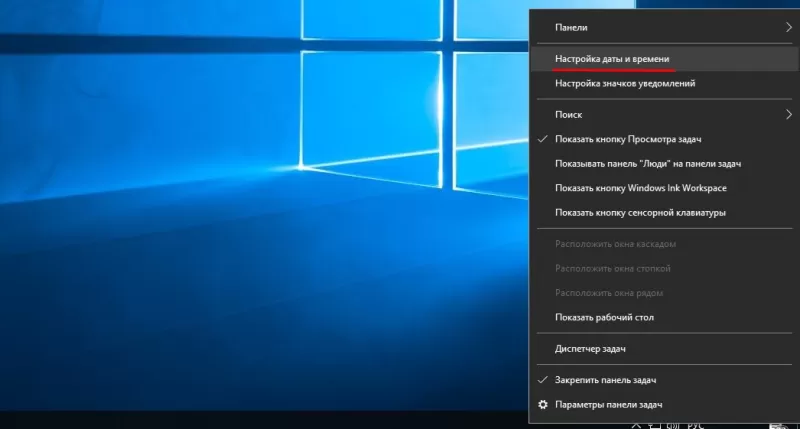Image resolution: width=800 pixels, height=429 pixels.
Task: Click the РУС language indicator
Action: tap(696, 425)
